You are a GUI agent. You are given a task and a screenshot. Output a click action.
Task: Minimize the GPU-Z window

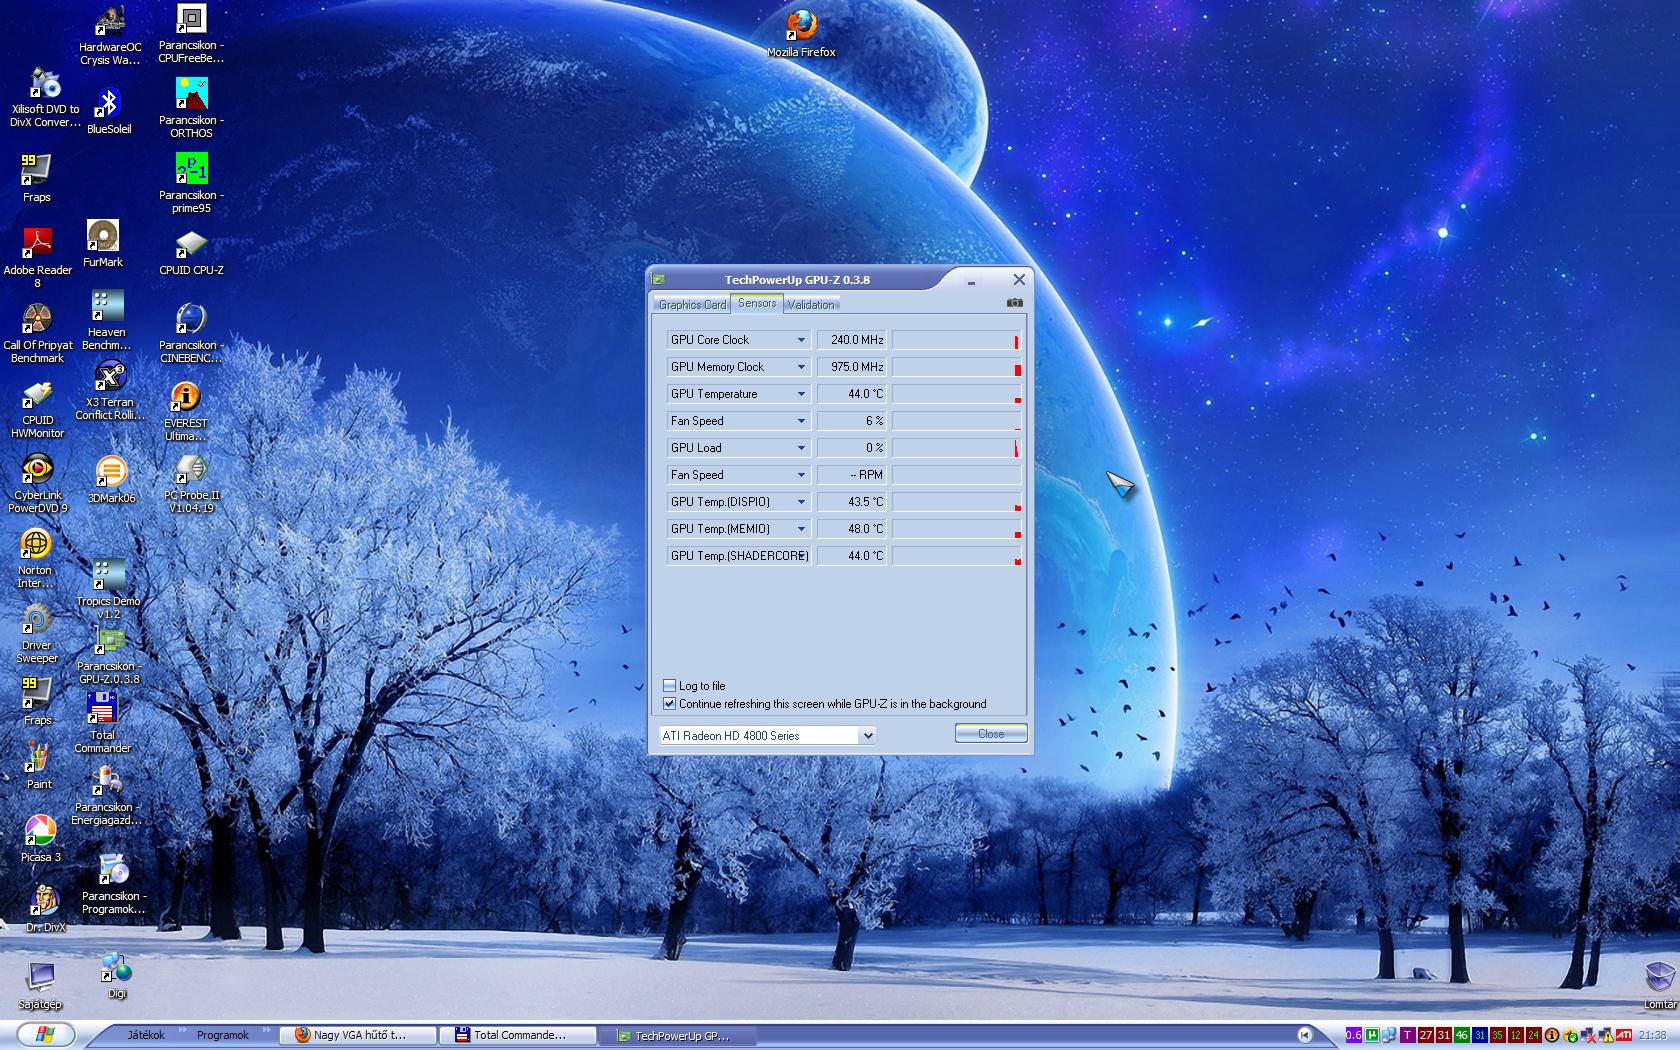(971, 281)
